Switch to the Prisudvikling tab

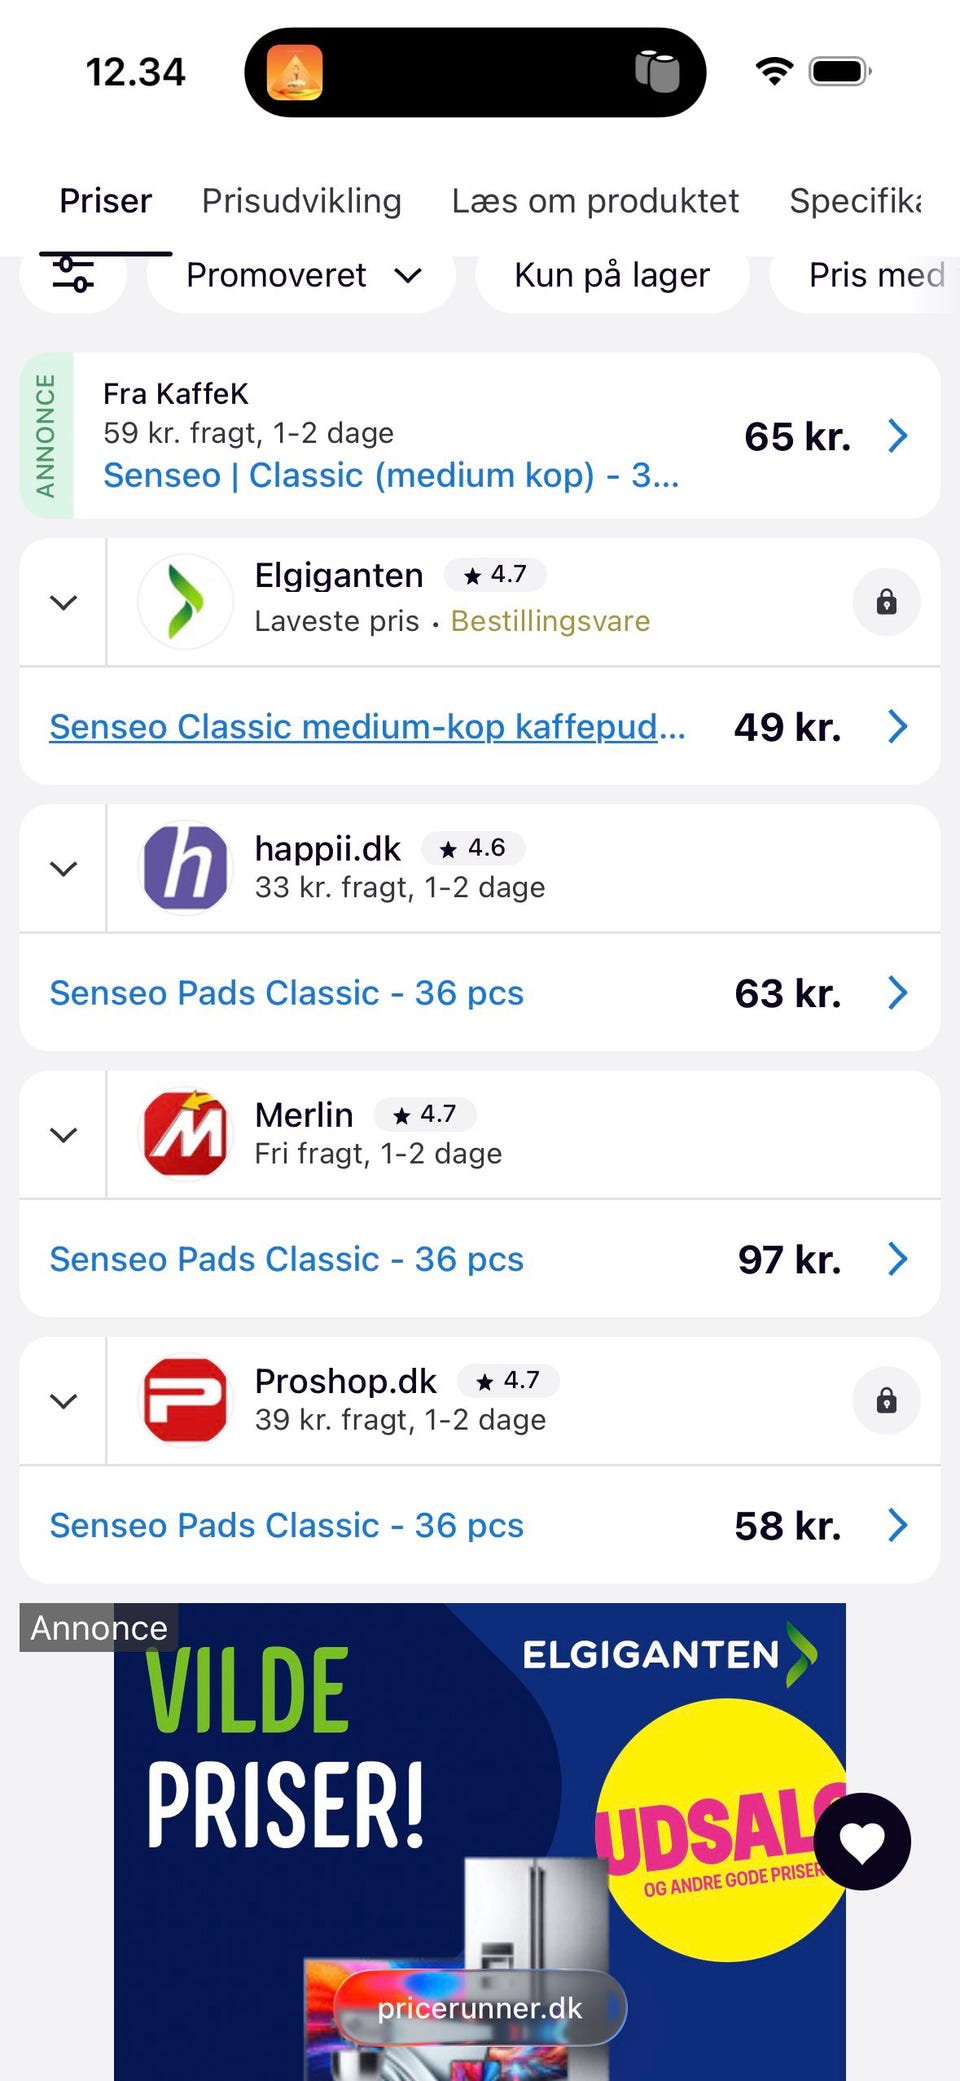point(301,201)
